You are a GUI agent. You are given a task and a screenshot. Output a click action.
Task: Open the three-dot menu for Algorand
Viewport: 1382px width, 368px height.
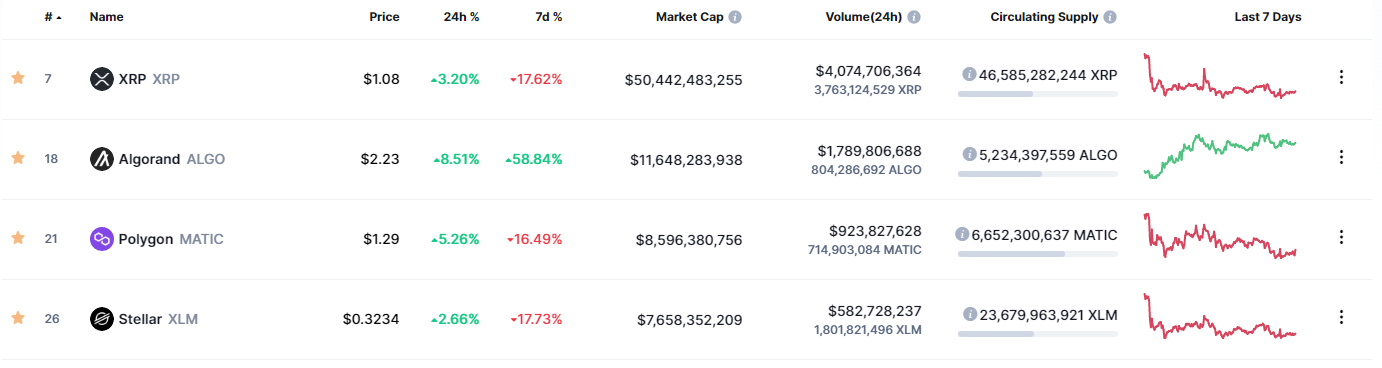[1341, 158]
